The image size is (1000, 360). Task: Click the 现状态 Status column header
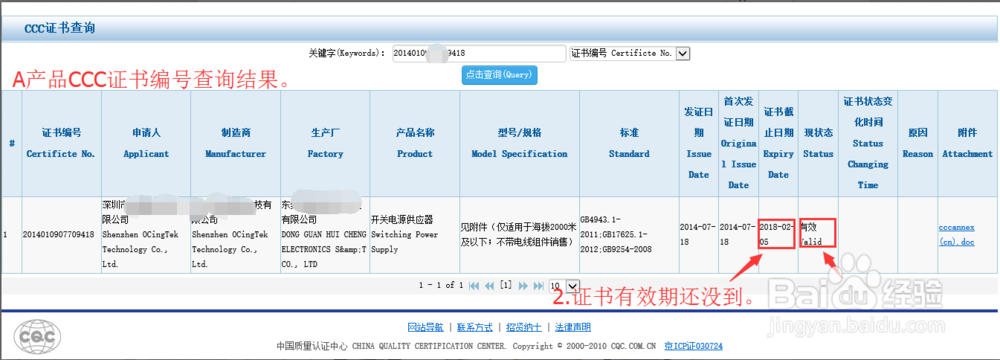818,144
